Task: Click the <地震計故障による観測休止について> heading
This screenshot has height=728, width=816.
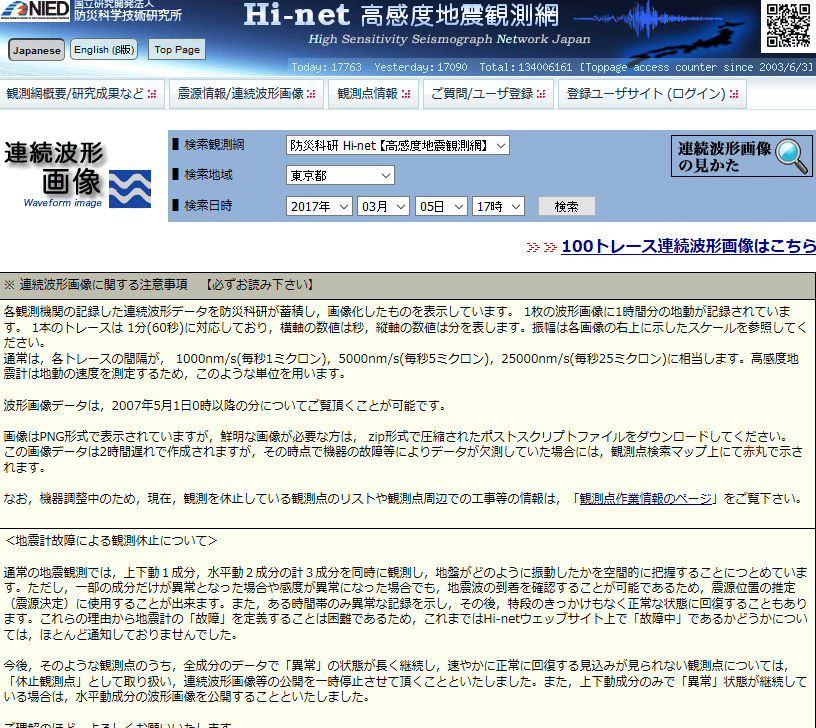Action: [x=111, y=541]
